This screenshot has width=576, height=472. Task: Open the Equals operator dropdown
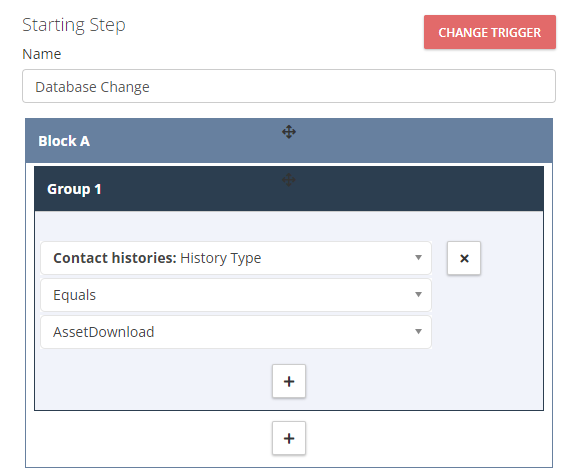(x=236, y=295)
